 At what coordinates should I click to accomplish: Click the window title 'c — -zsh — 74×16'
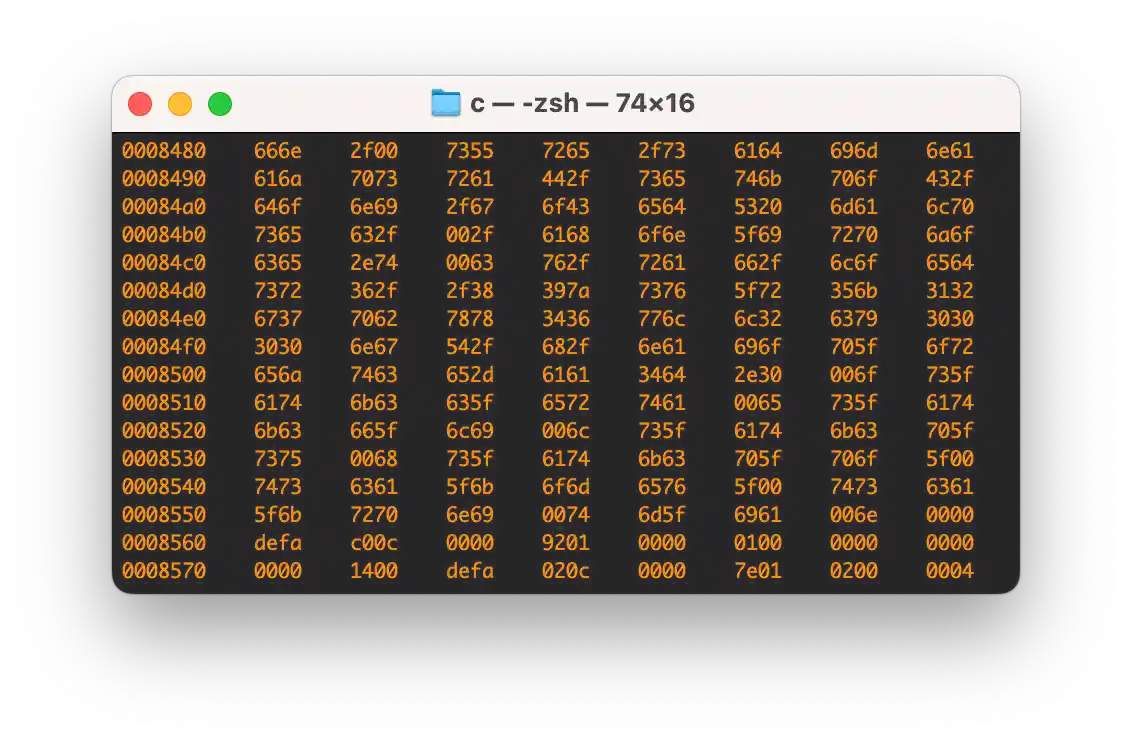click(582, 103)
